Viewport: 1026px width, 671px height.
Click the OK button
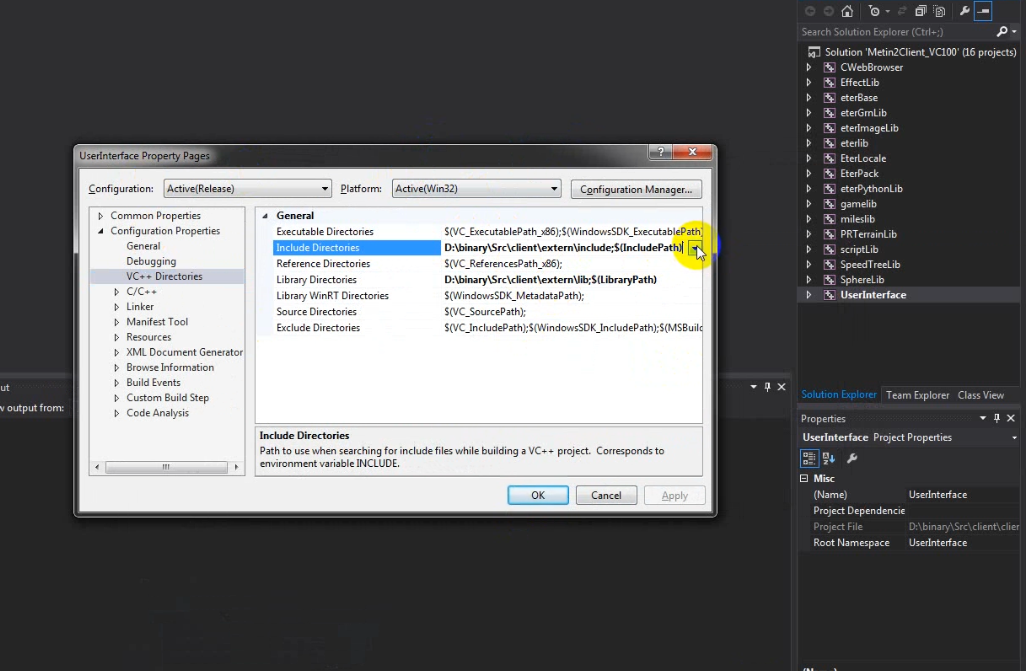(538, 496)
